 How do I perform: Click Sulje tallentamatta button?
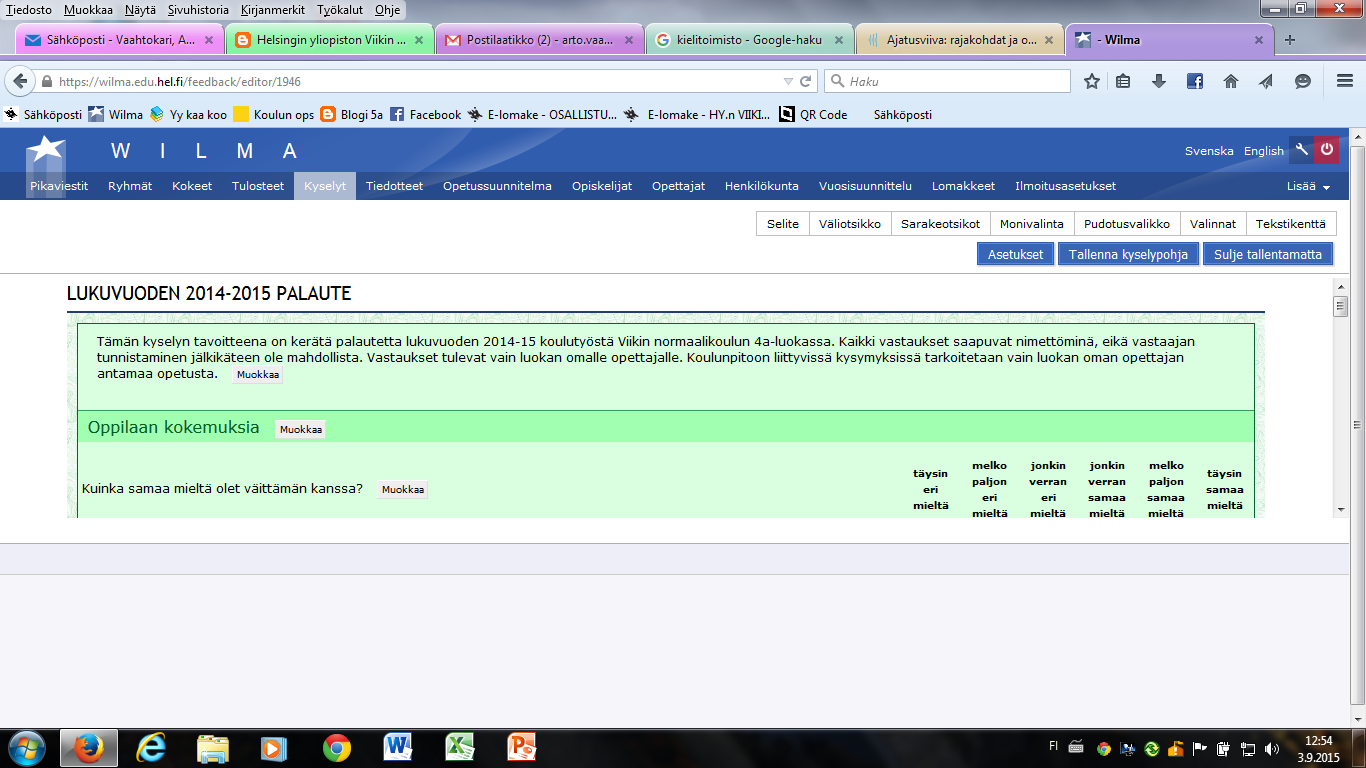click(x=1268, y=254)
